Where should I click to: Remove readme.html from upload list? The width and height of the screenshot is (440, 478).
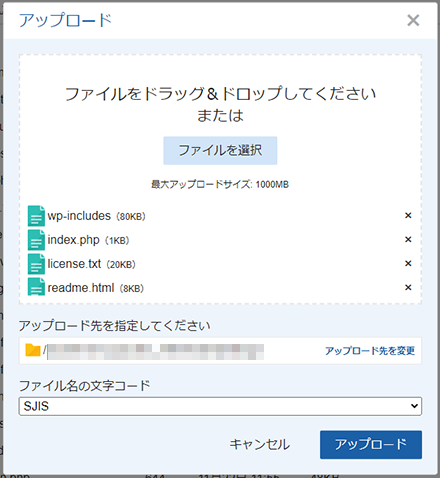tap(408, 288)
